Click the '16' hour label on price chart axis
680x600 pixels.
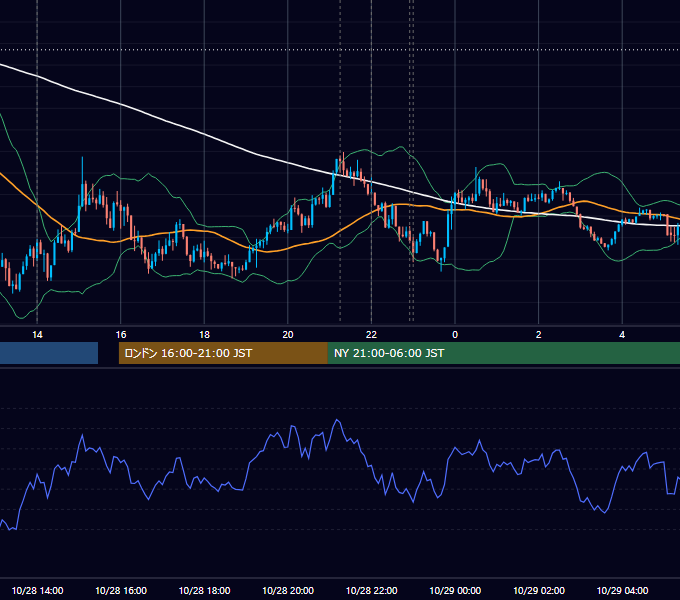click(121, 335)
